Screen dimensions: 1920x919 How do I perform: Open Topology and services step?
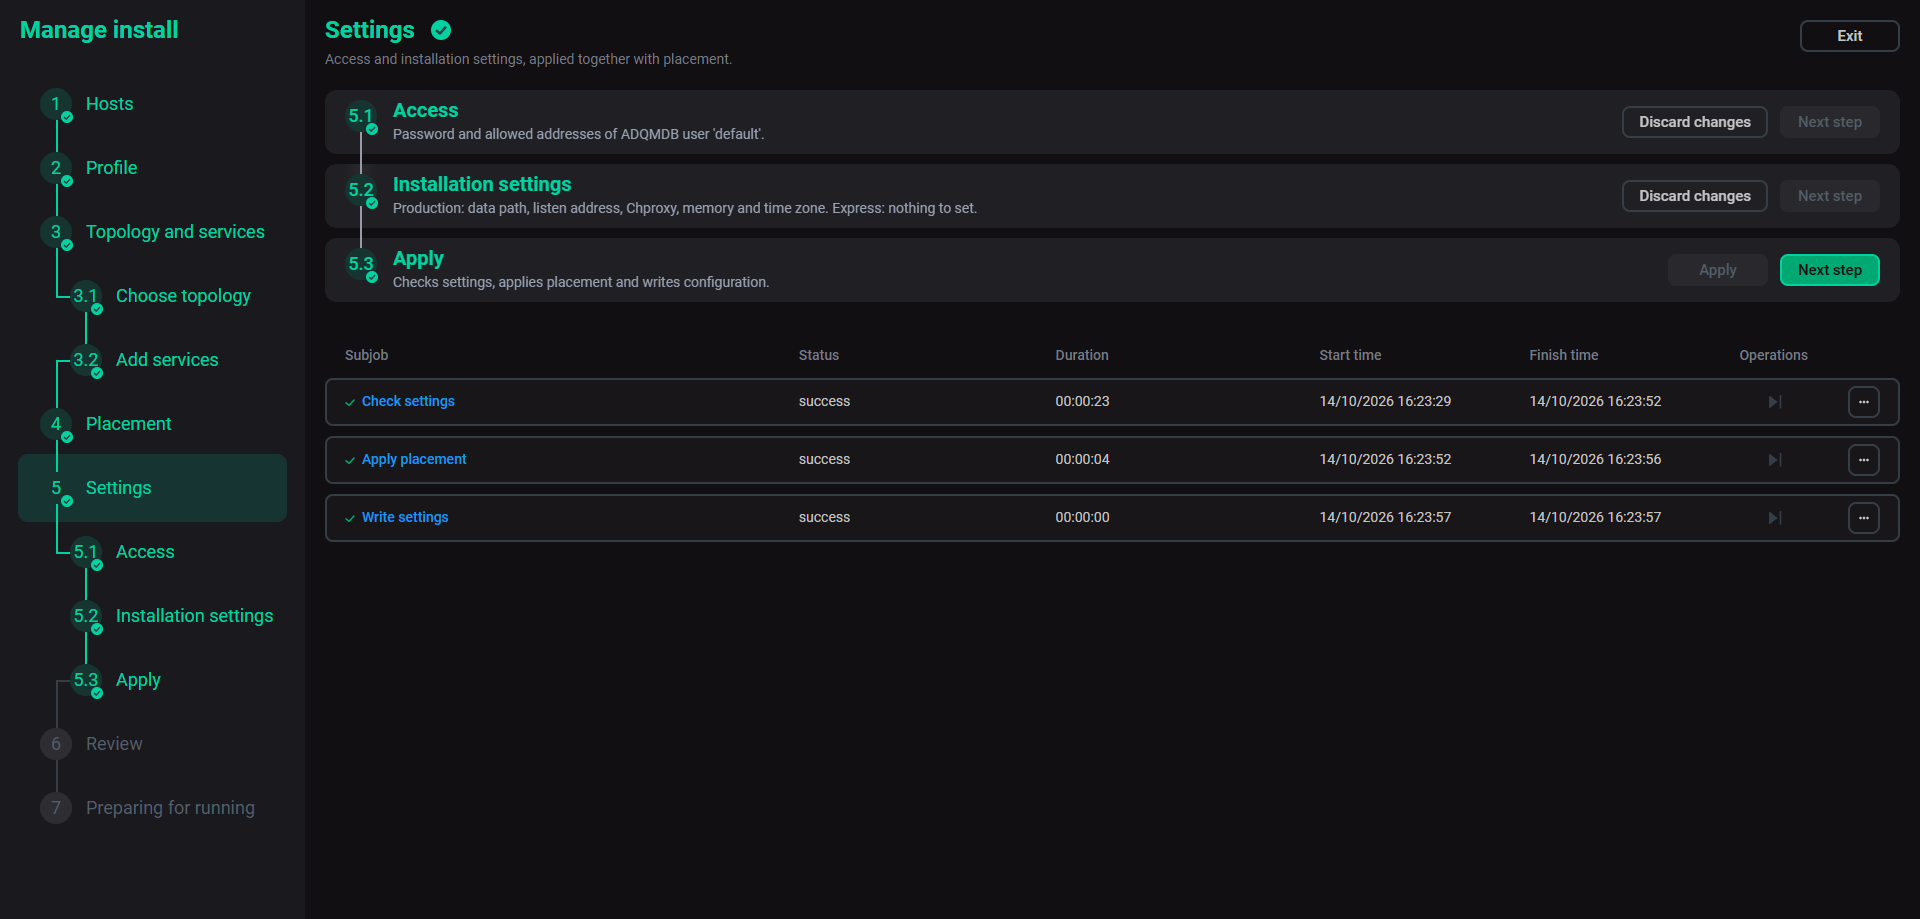[x=175, y=232]
